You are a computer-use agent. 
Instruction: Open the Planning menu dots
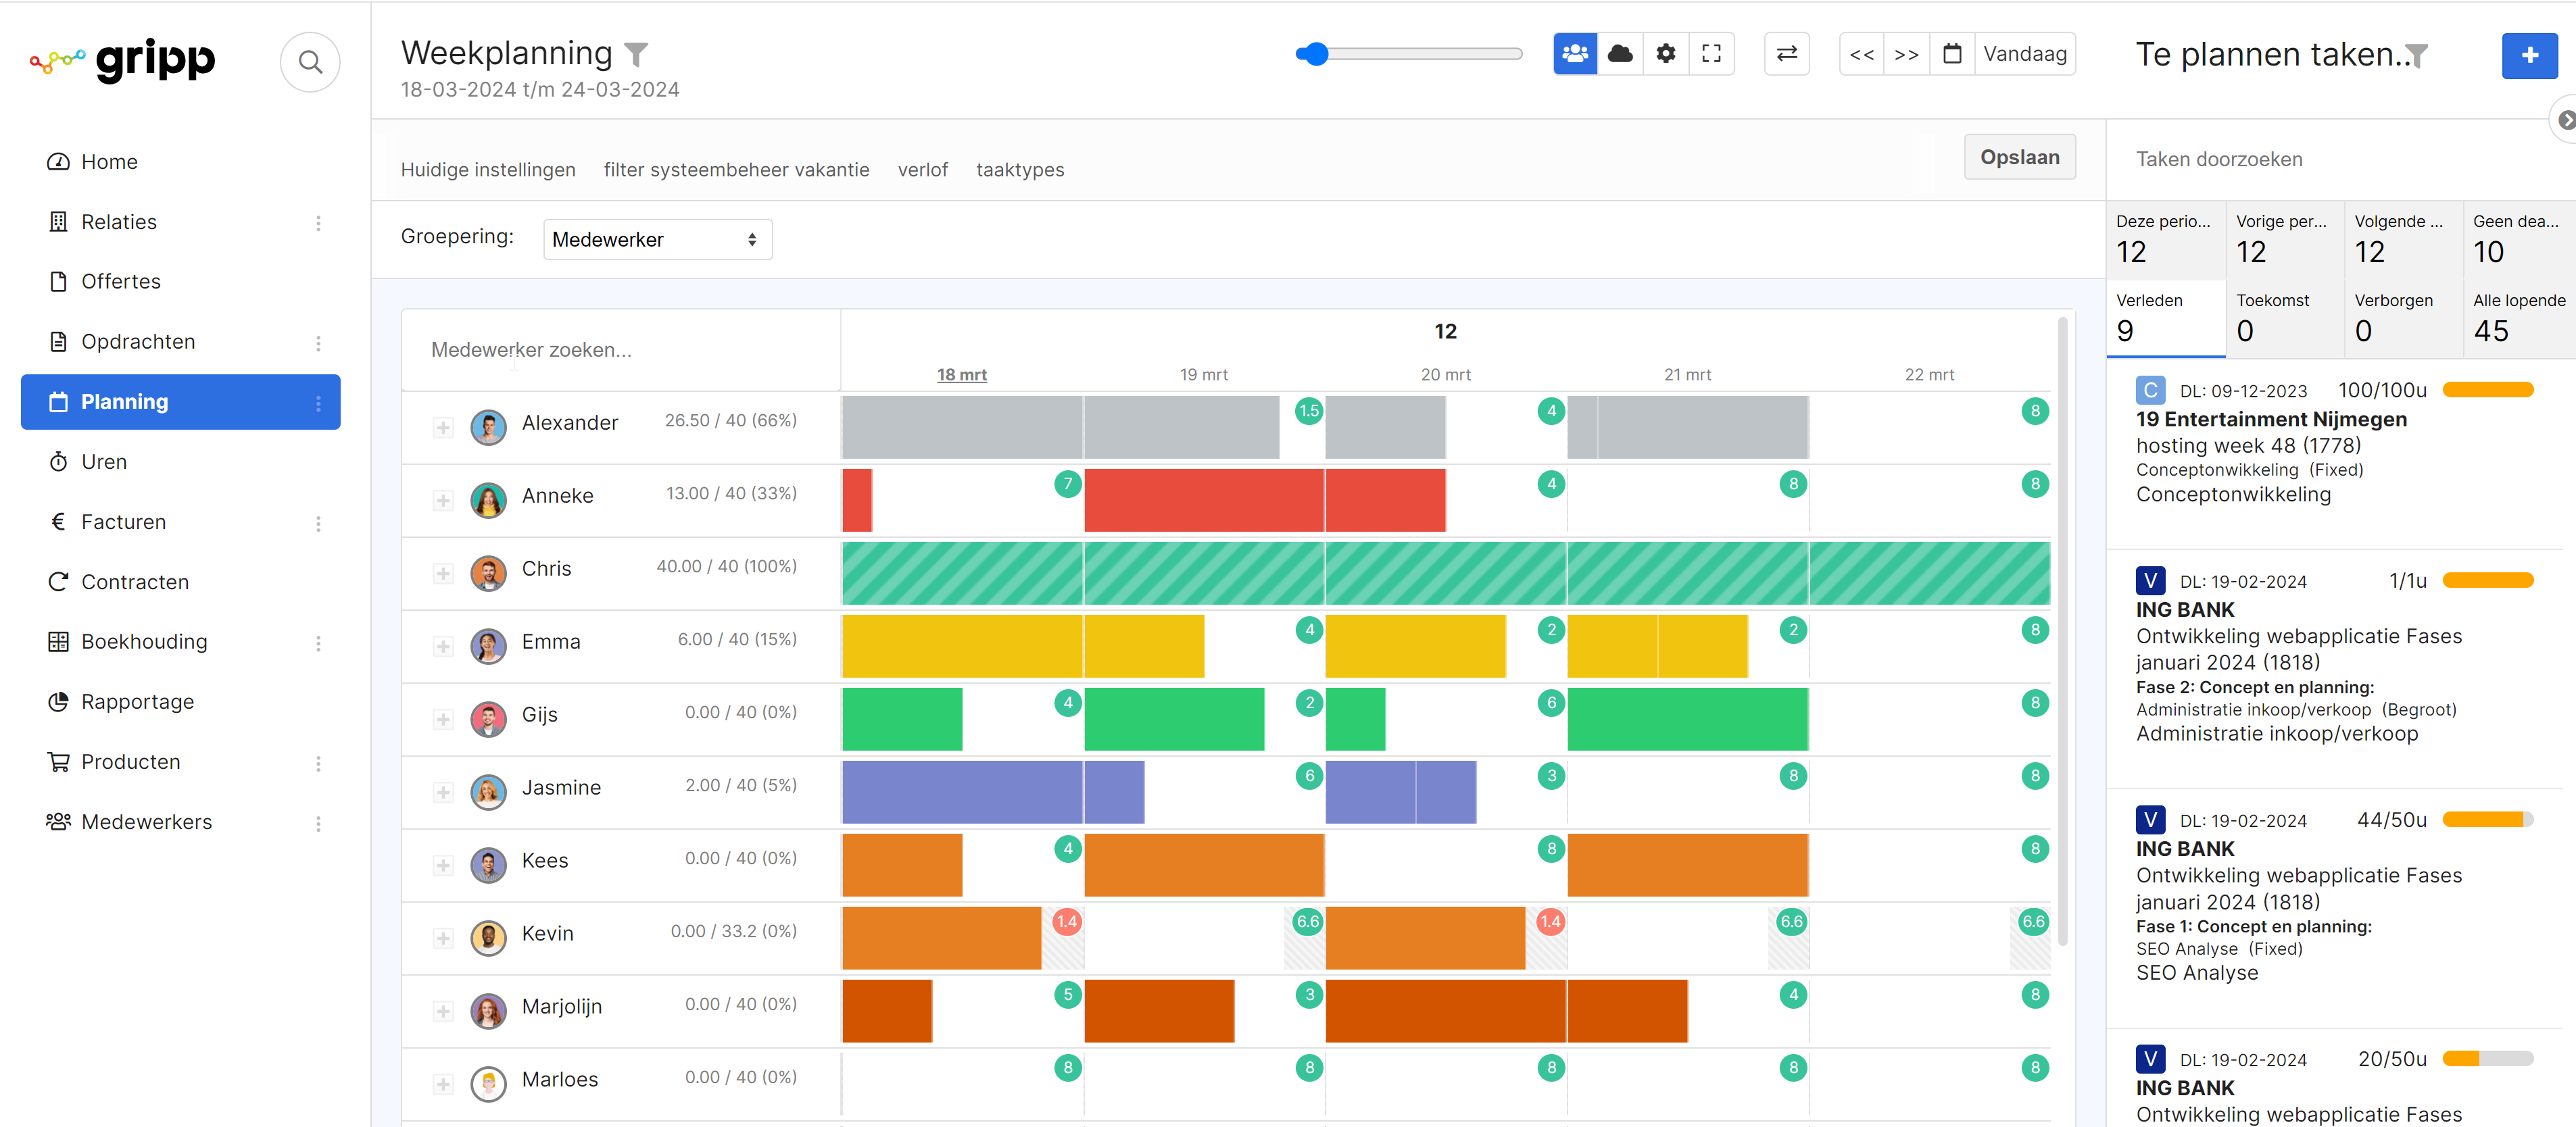tap(318, 403)
